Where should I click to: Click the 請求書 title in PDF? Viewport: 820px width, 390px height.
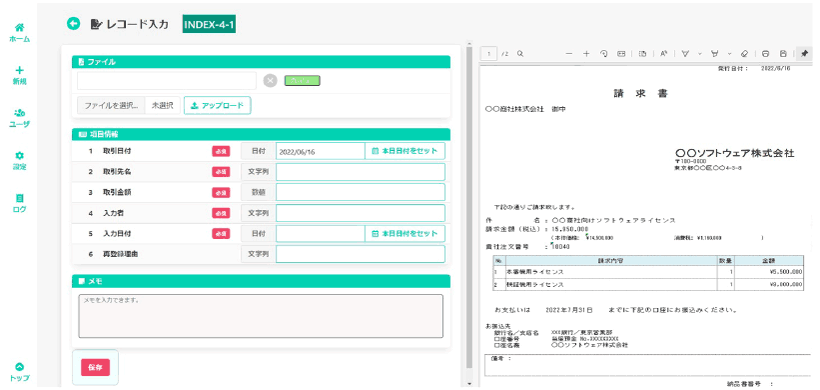pyautogui.click(x=641, y=94)
